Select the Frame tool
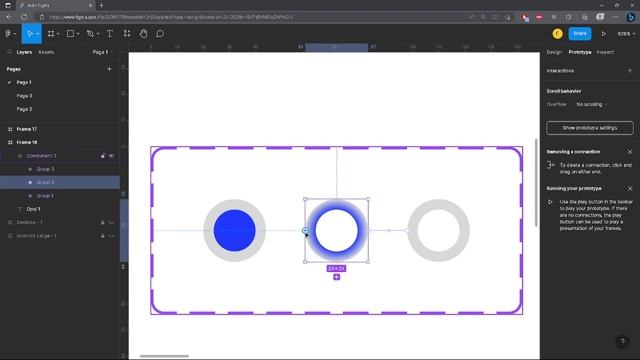 coord(51,34)
